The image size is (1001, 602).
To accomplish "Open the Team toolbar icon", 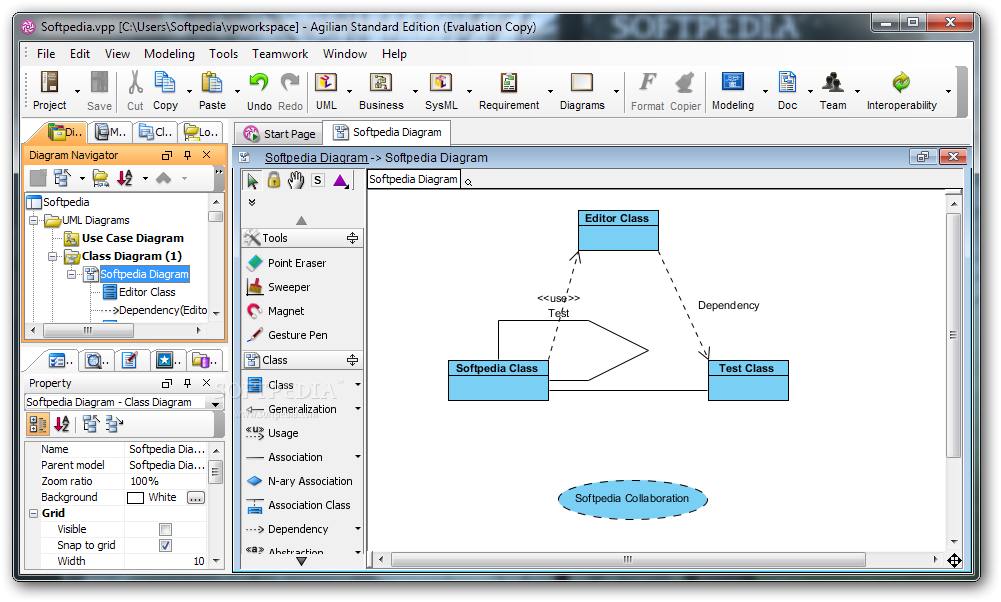I will pos(832,82).
